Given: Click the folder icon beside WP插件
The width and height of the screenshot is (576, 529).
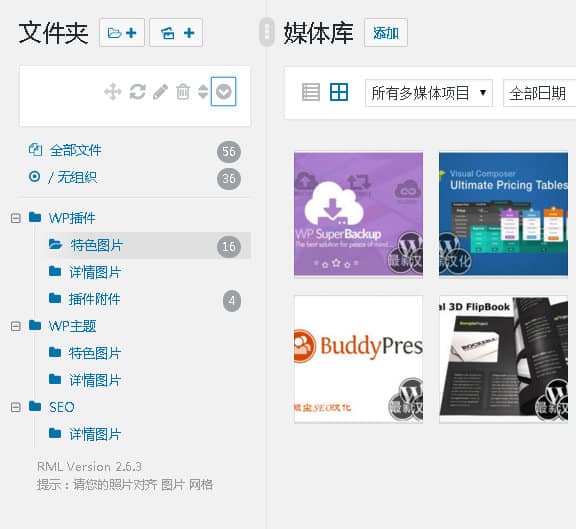Looking at the screenshot, I should 35,217.
